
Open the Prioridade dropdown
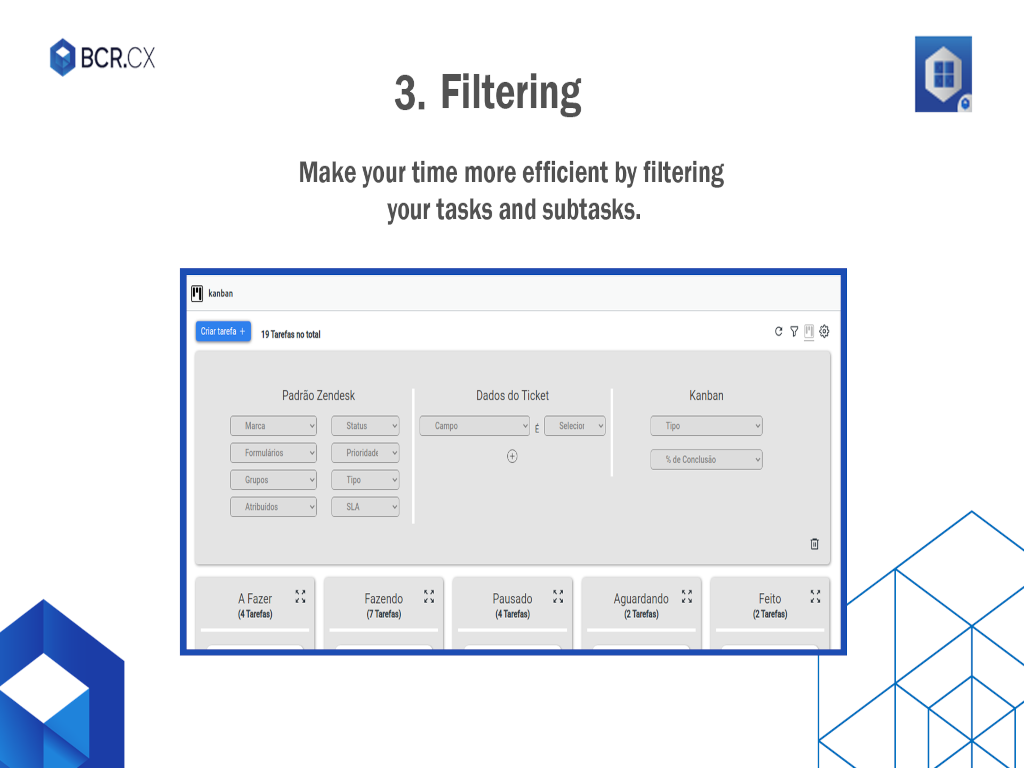coord(365,453)
